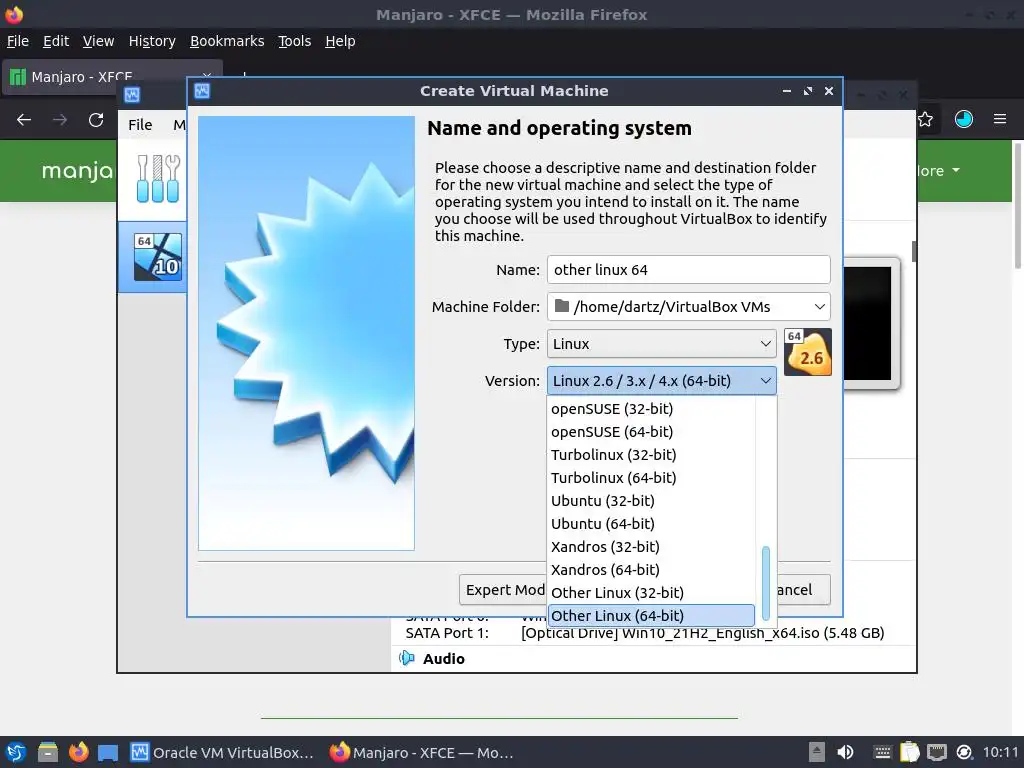Image resolution: width=1024 pixels, height=768 pixels.
Task: Click the desktop icon in taskbar
Action: [108, 753]
